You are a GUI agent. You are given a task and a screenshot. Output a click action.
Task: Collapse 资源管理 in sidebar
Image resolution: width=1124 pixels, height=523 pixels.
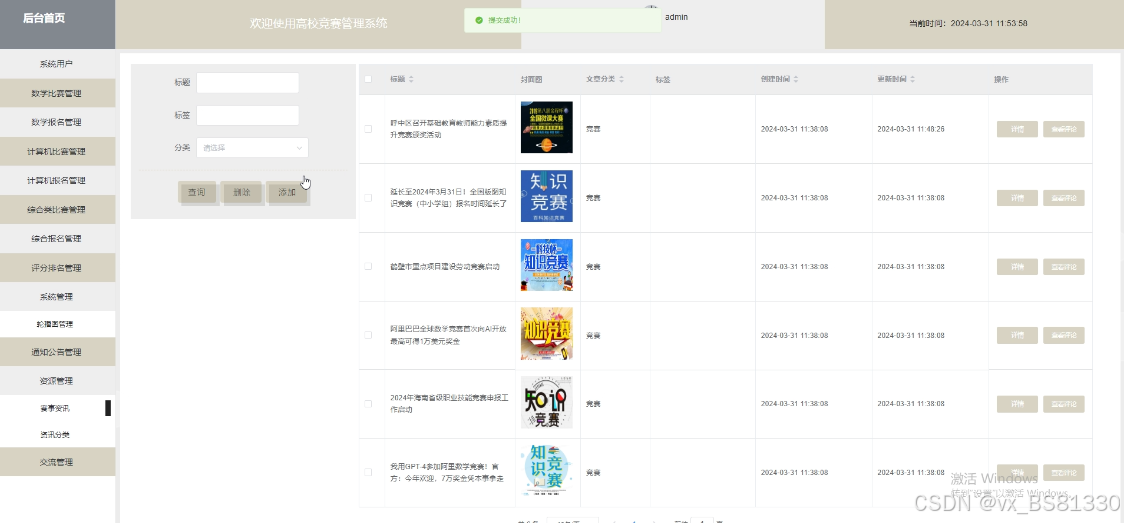pos(57,380)
